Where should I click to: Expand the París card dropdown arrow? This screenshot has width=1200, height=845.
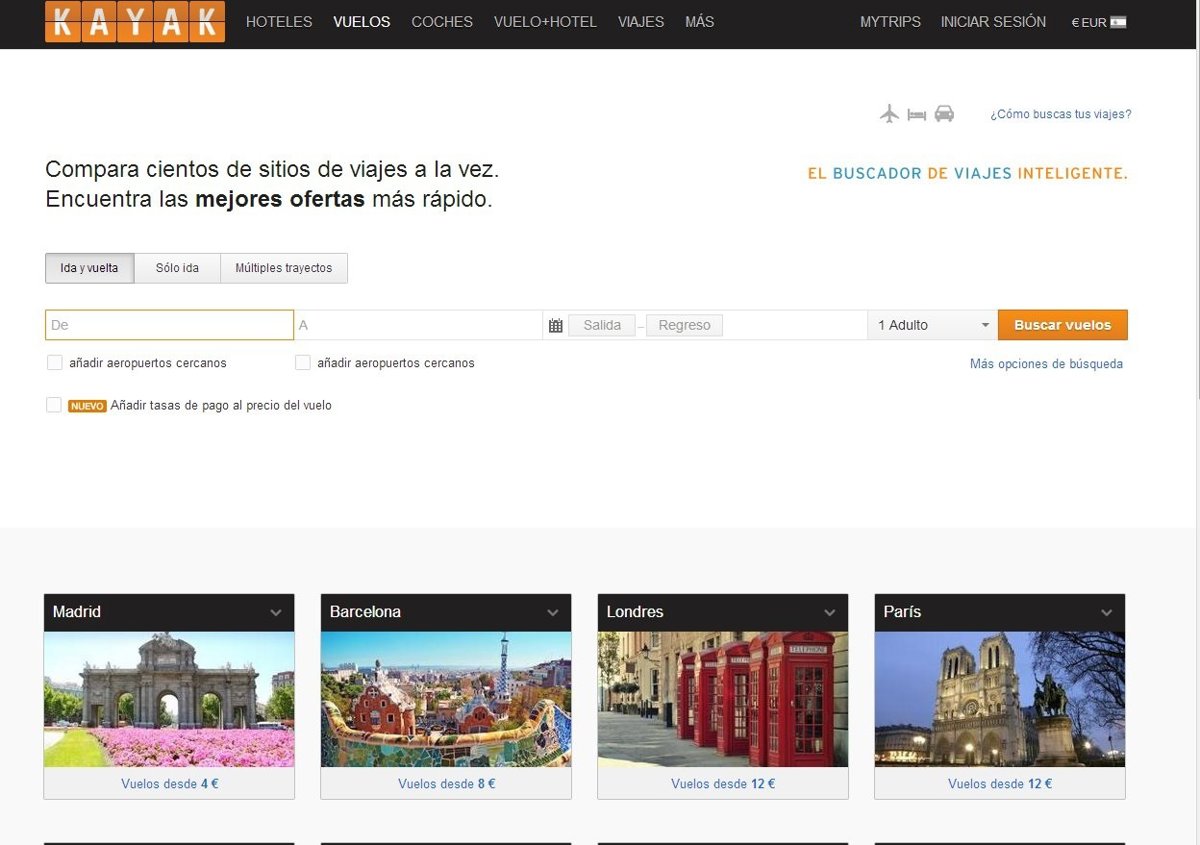coord(1106,613)
